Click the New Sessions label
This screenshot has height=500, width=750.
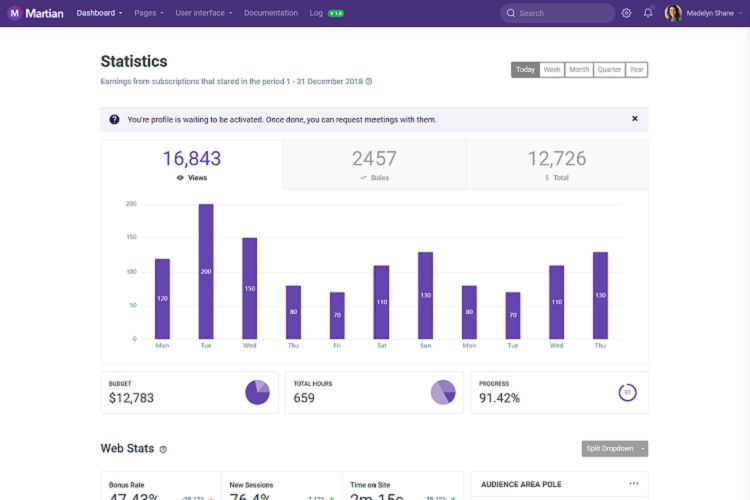click(251, 485)
